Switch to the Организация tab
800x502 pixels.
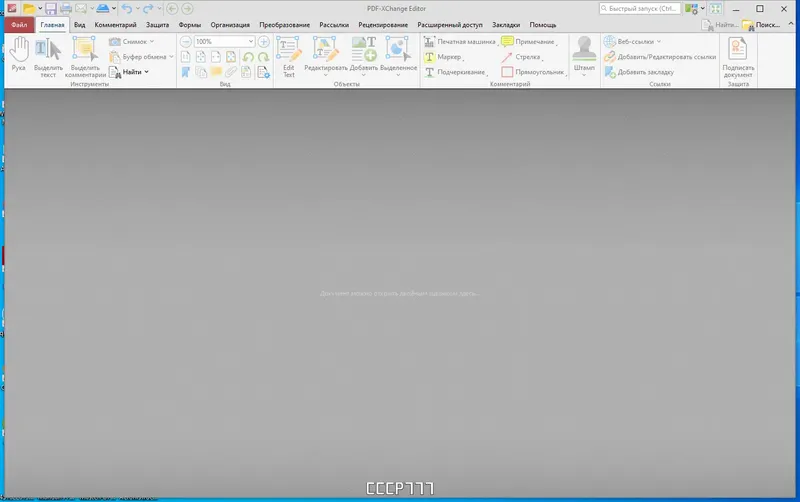(x=230, y=24)
